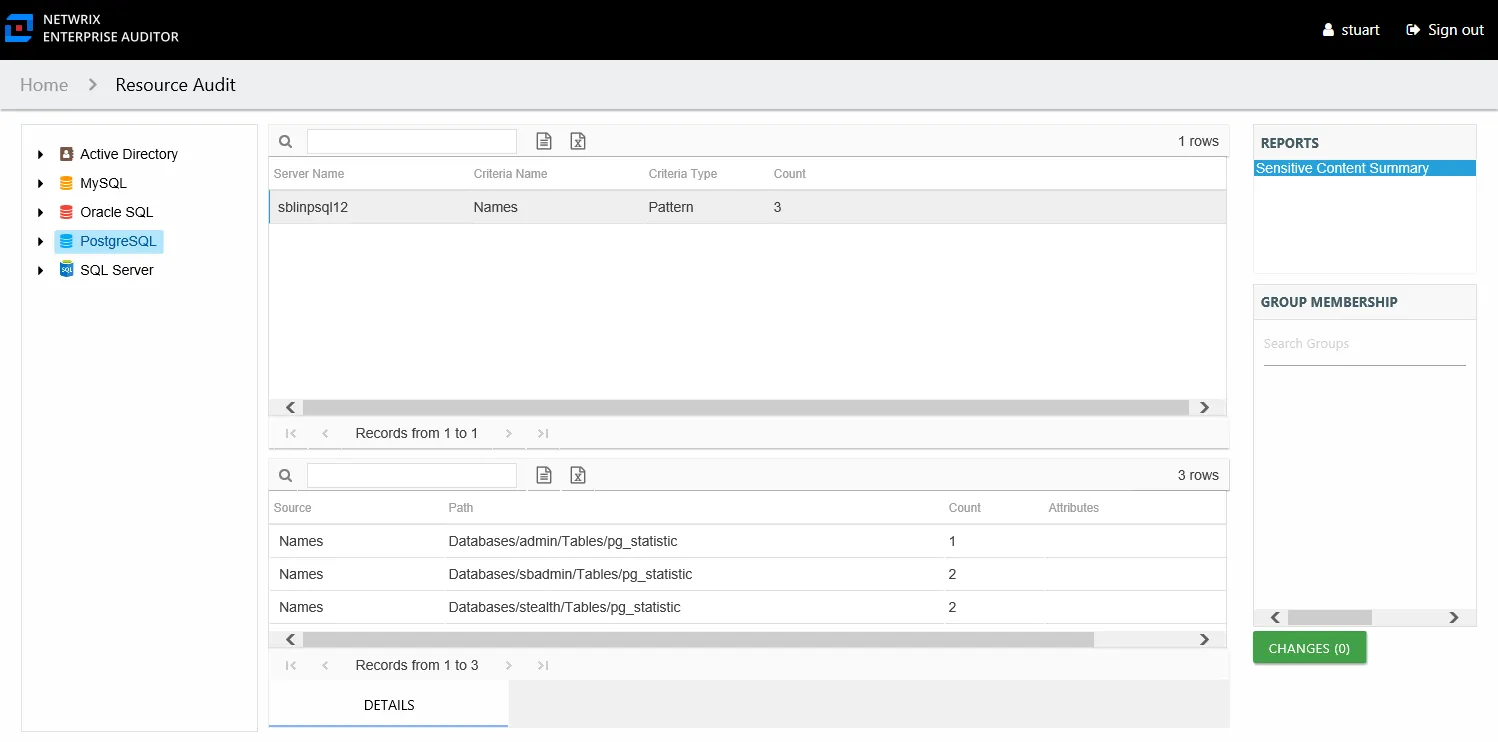
Task: Sort by Server Name column header
Action: (x=309, y=174)
